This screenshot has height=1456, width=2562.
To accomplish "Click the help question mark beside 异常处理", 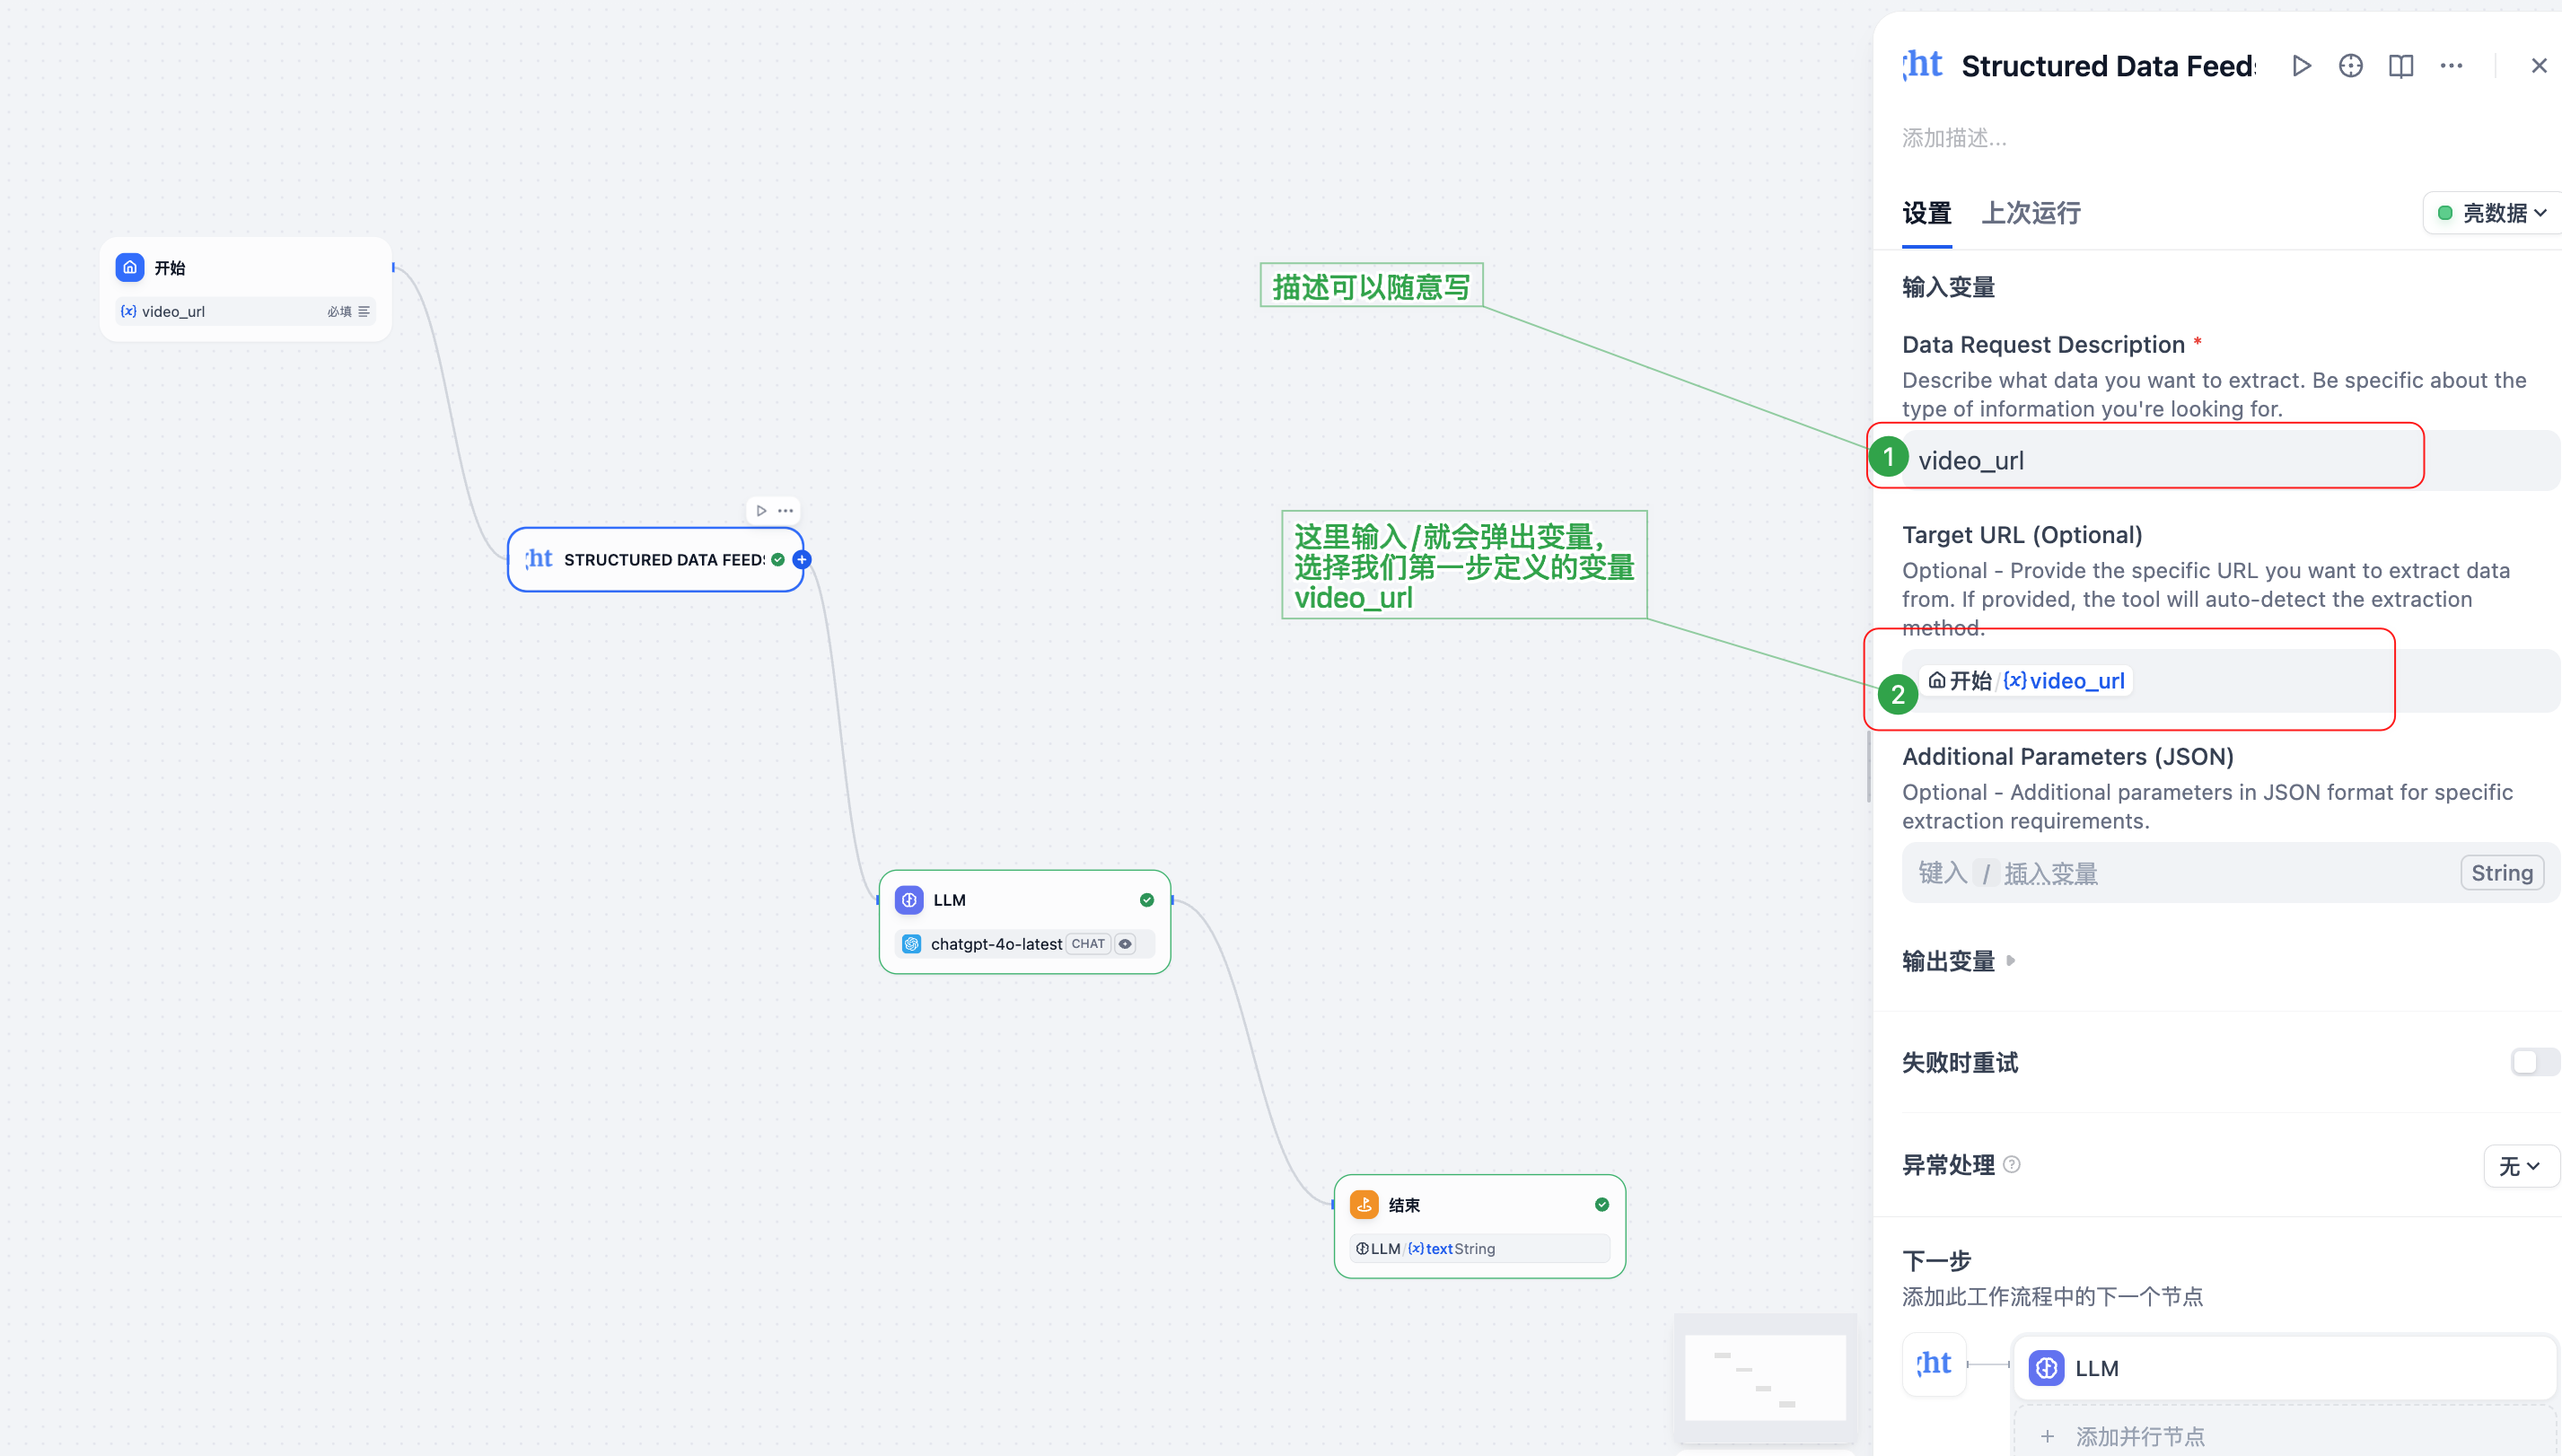I will coord(2012,1164).
